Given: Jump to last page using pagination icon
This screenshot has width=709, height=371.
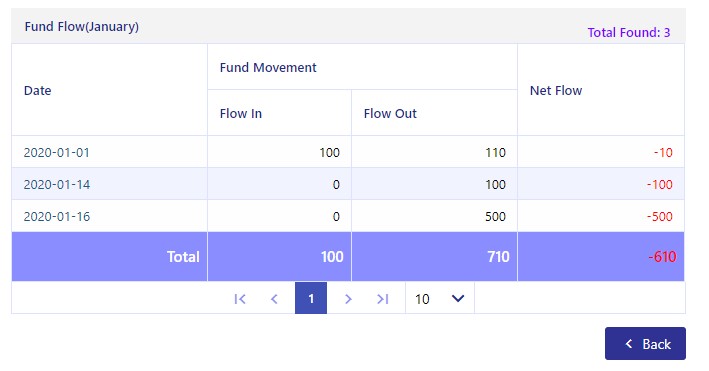Looking at the screenshot, I should (383, 299).
